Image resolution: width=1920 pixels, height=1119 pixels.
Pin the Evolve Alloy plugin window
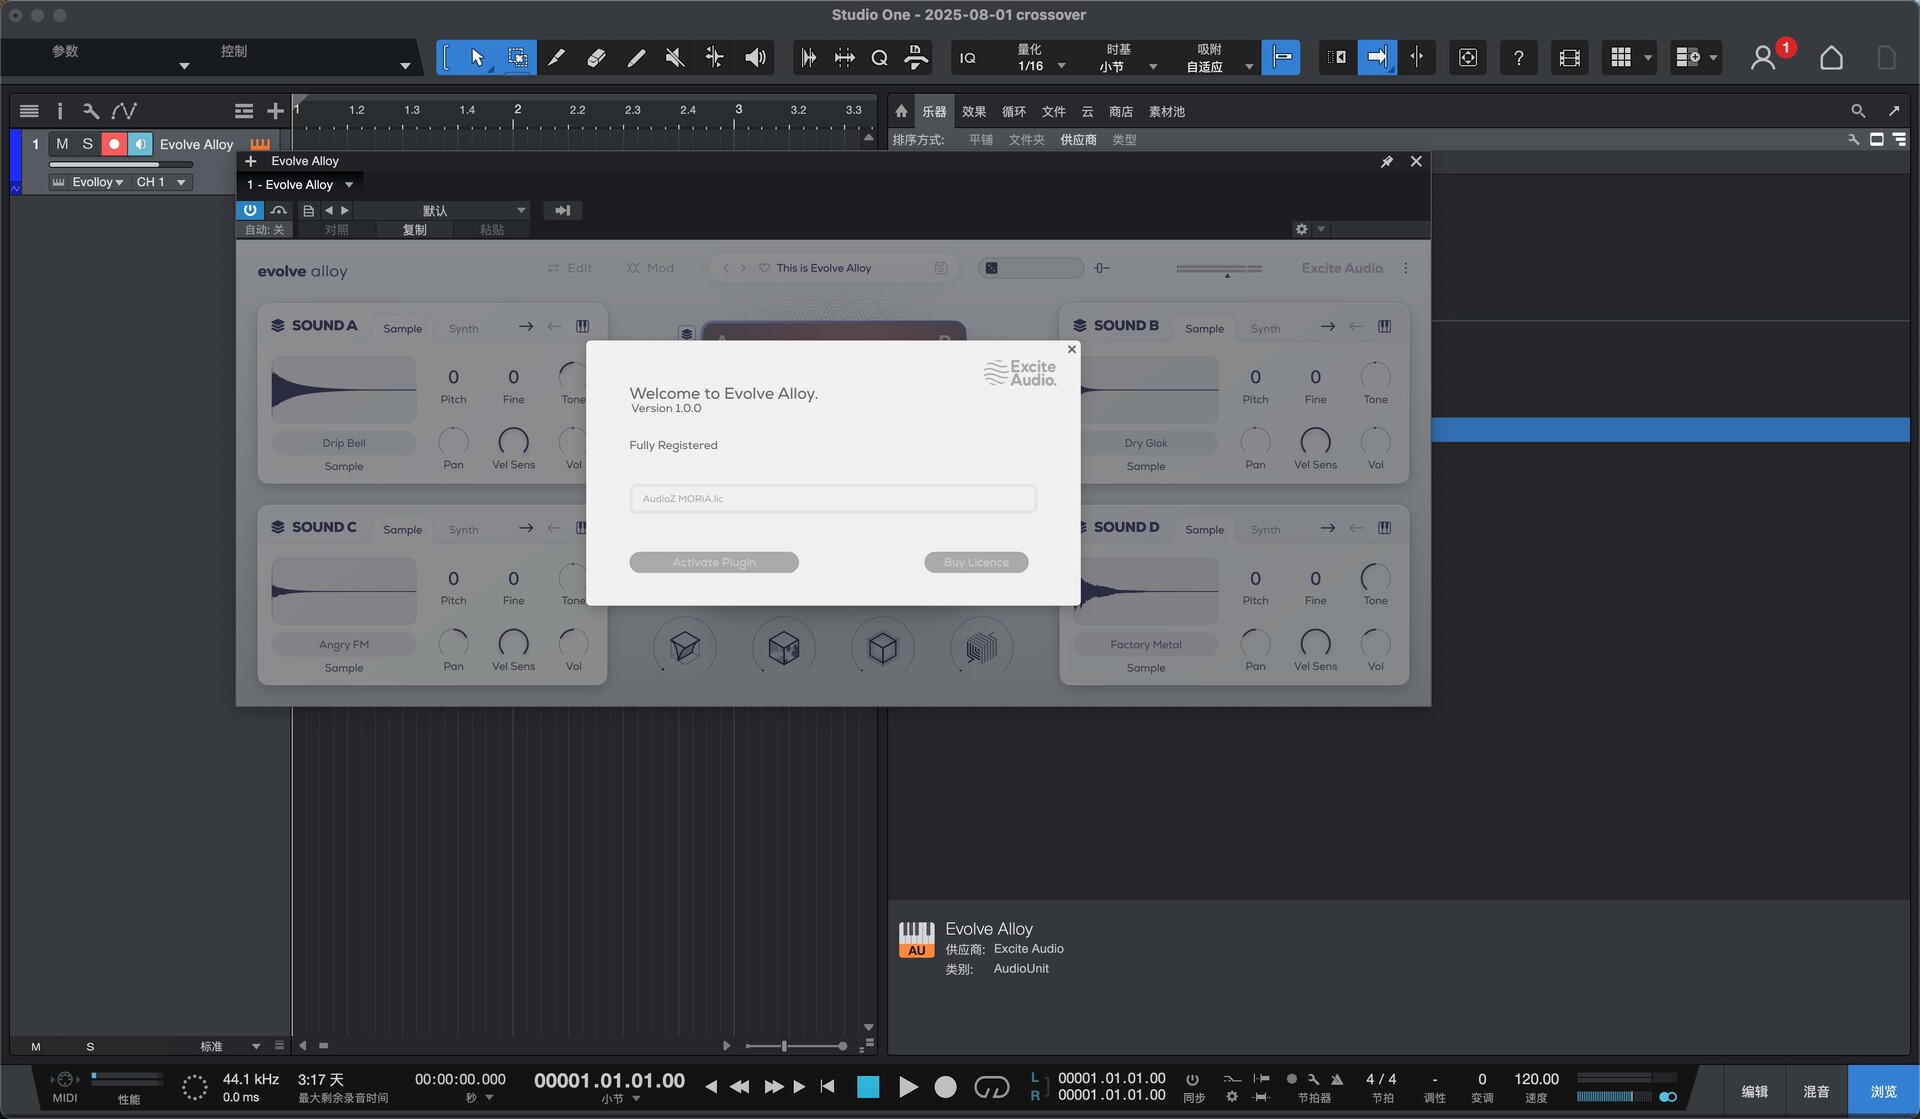click(x=1387, y=161)
